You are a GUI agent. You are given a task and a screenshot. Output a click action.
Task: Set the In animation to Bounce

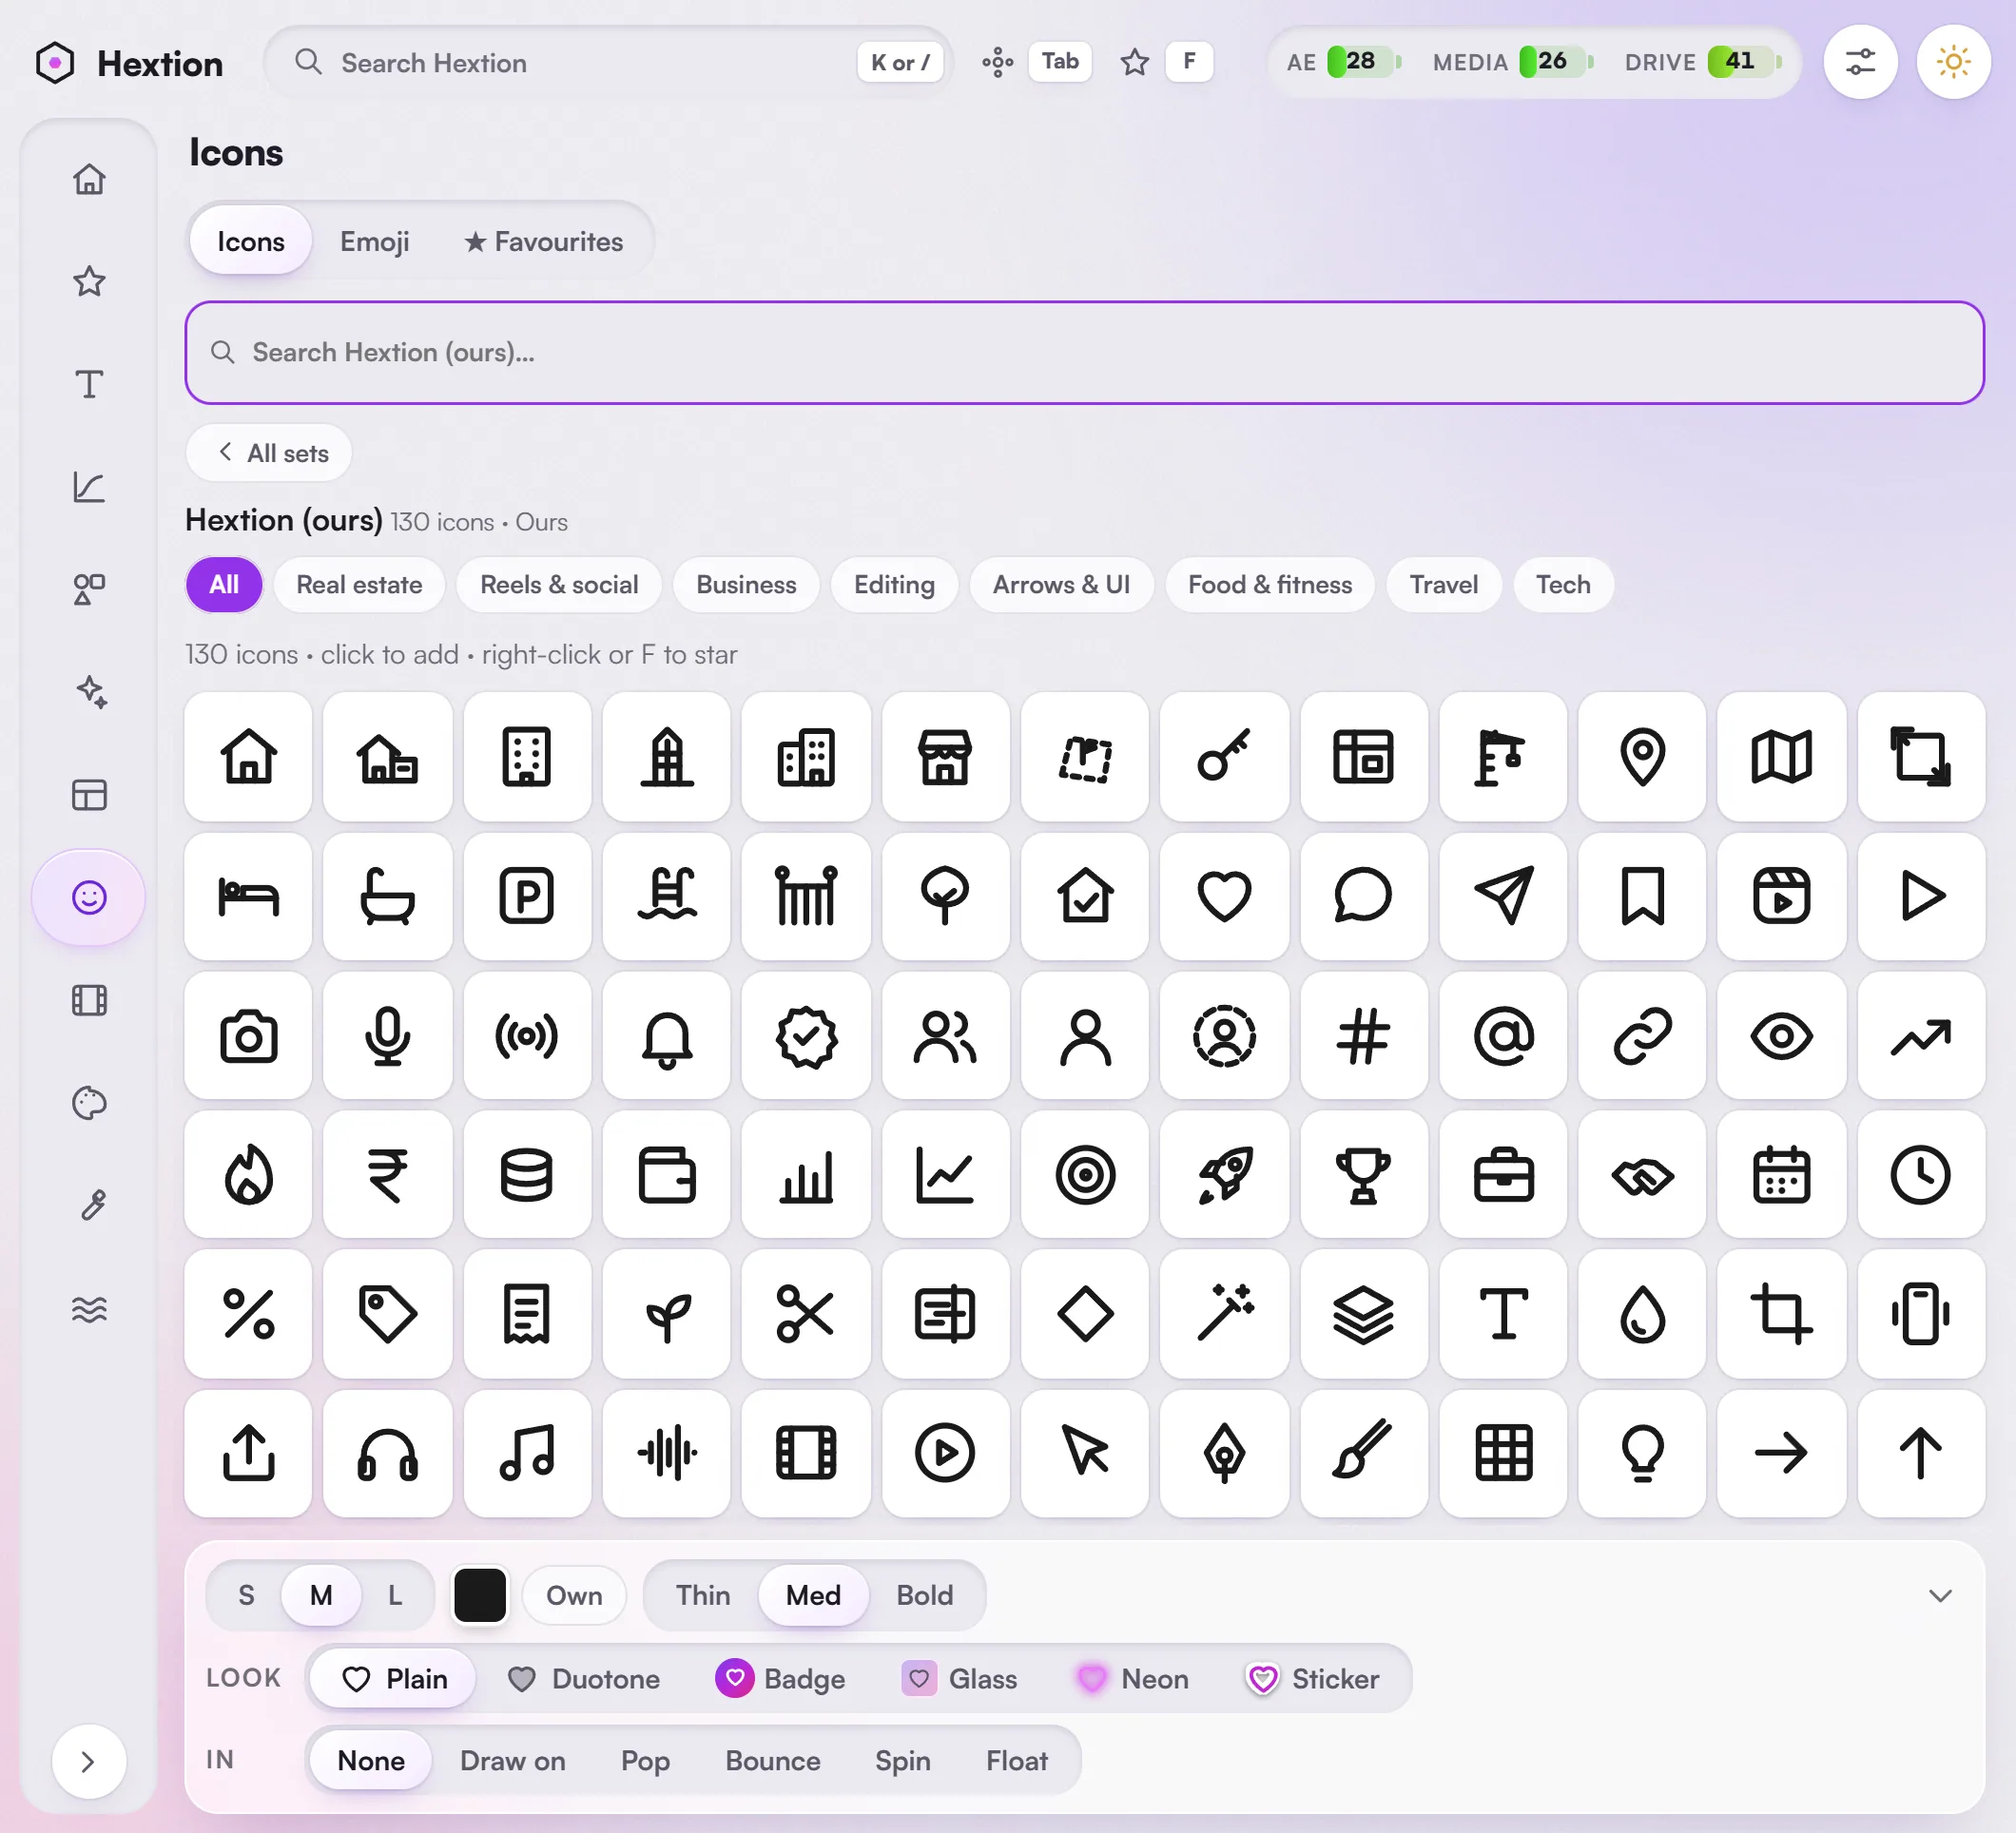click(x=773, y=1761)
